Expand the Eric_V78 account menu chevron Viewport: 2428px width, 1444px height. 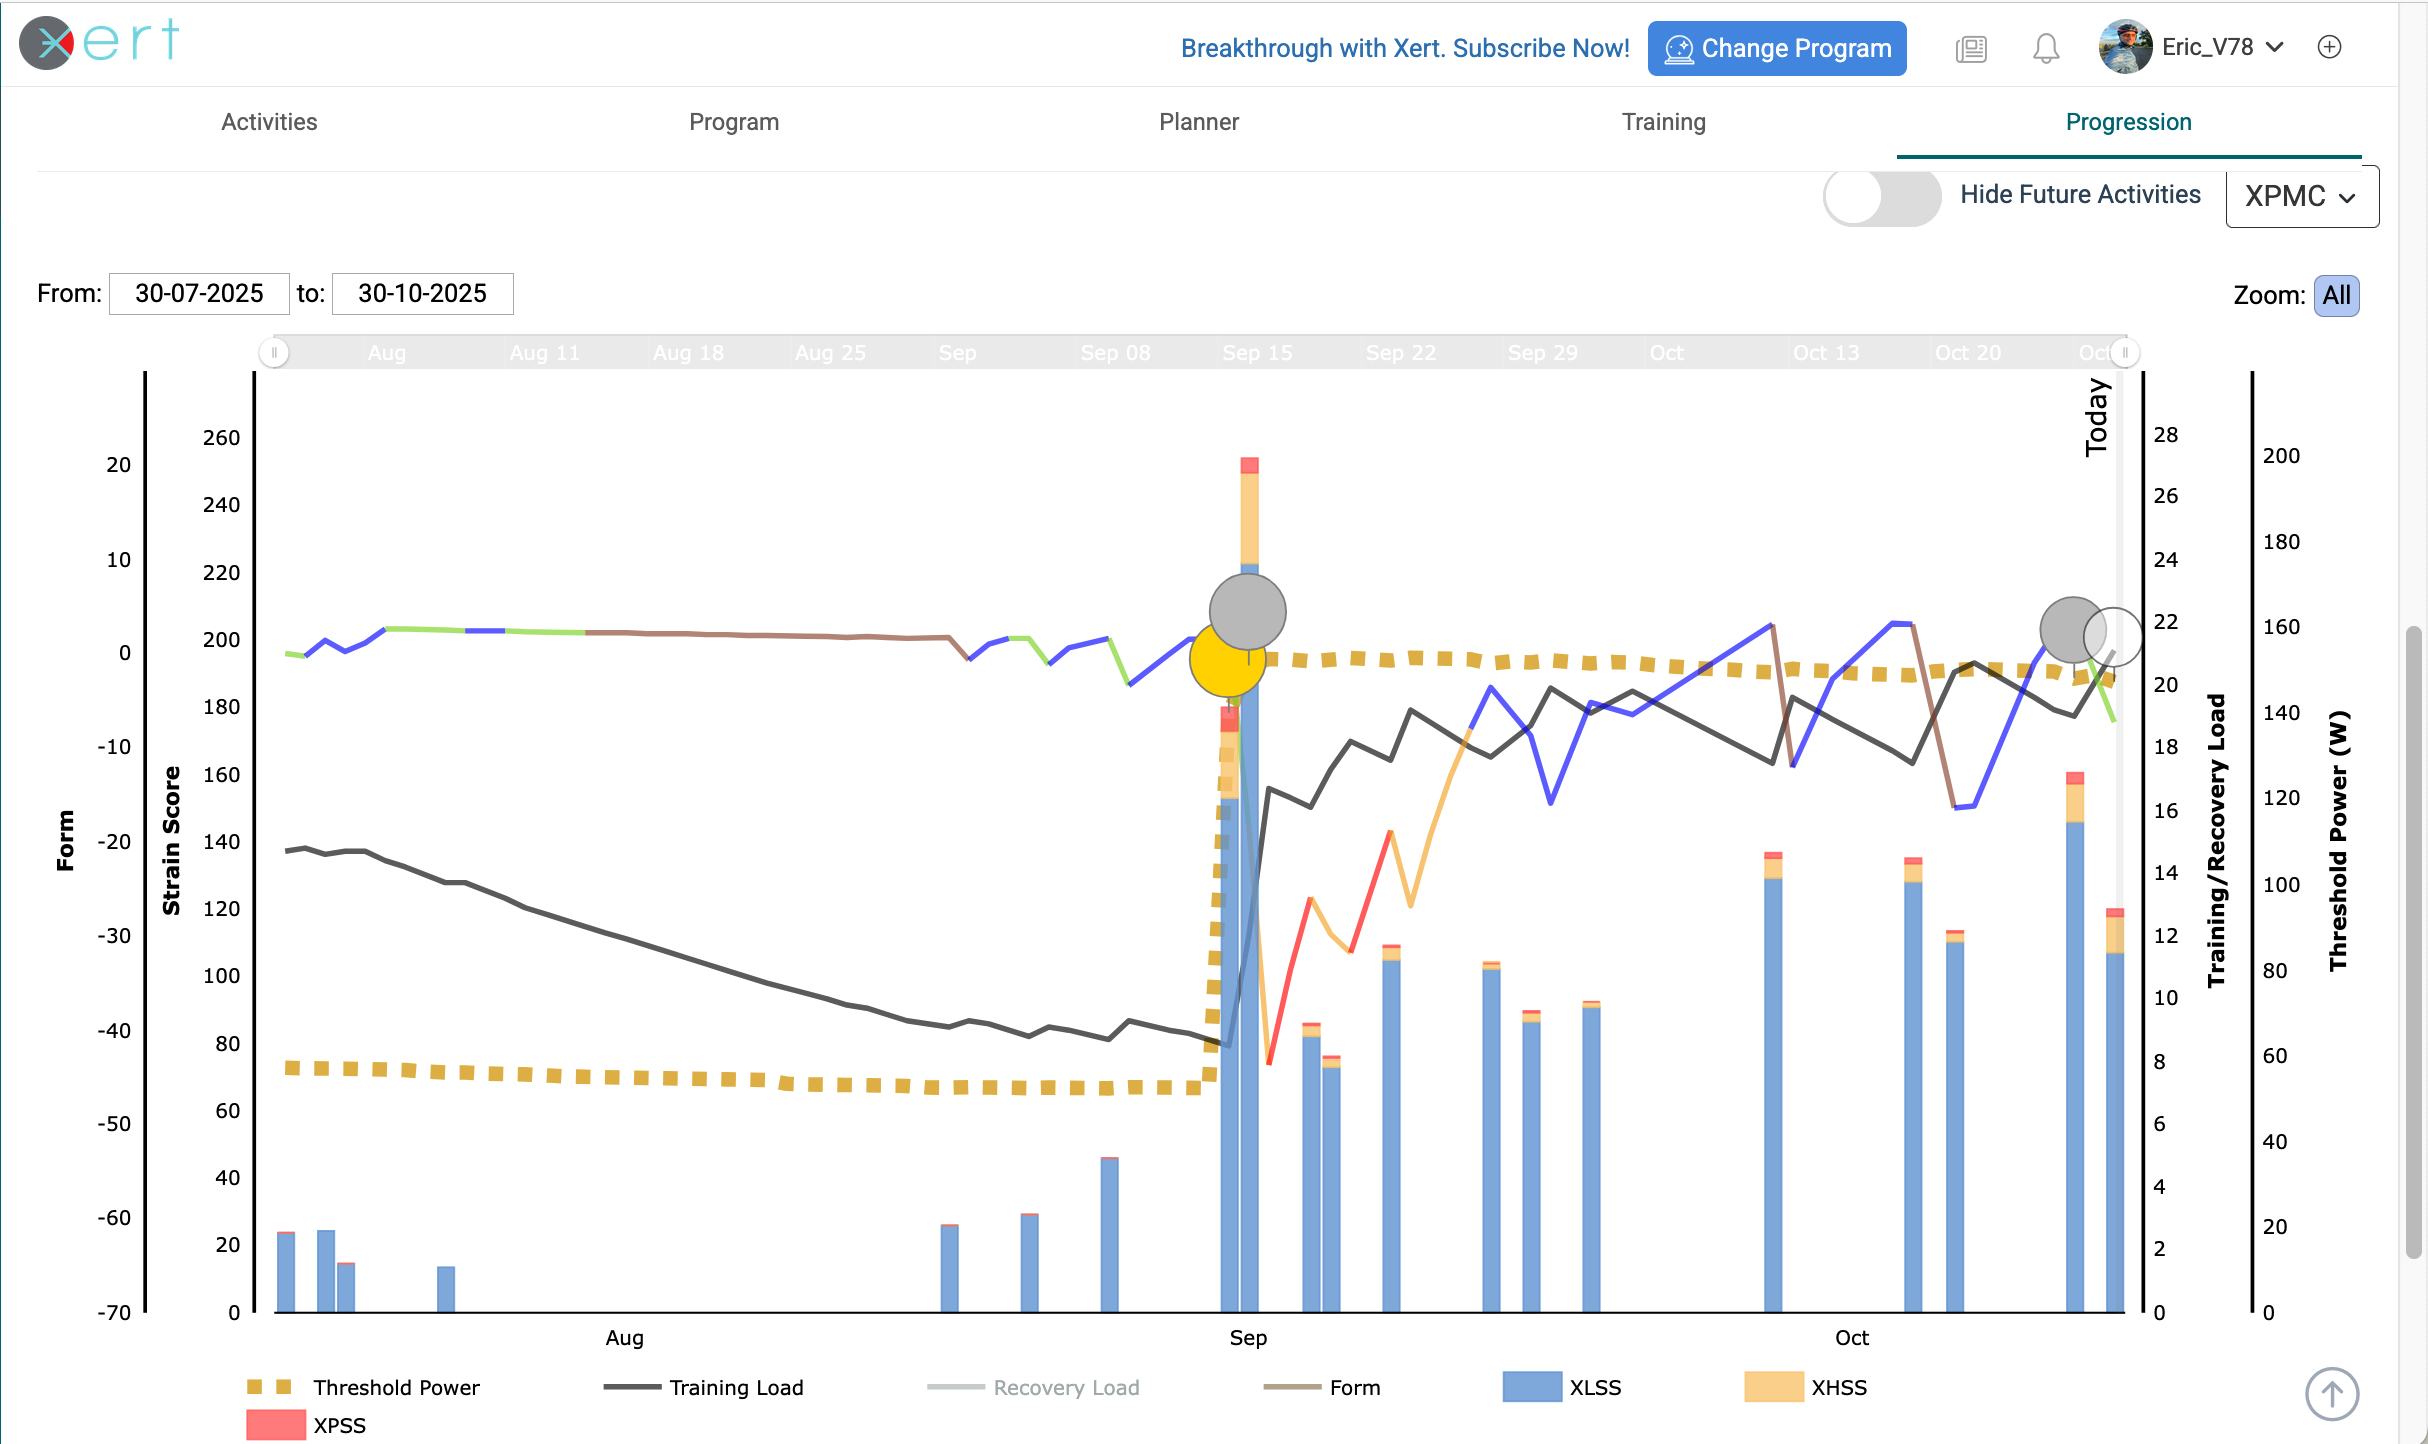(2274, 47)
